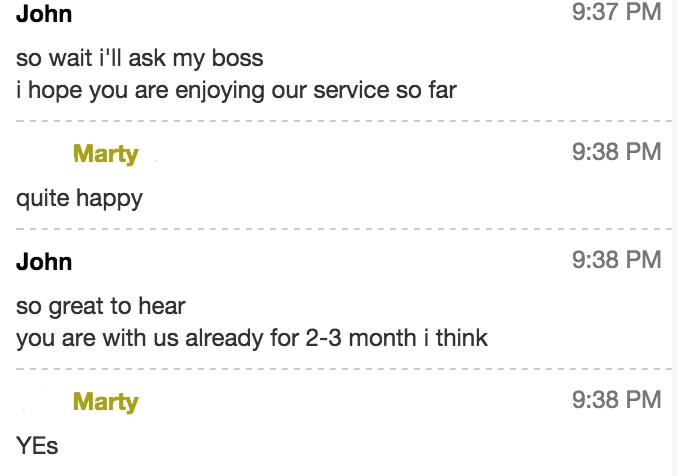Click the word 'think' in John's message
Image resolution: width=678 pixels, height=476 pixels.
pos(462,338)
